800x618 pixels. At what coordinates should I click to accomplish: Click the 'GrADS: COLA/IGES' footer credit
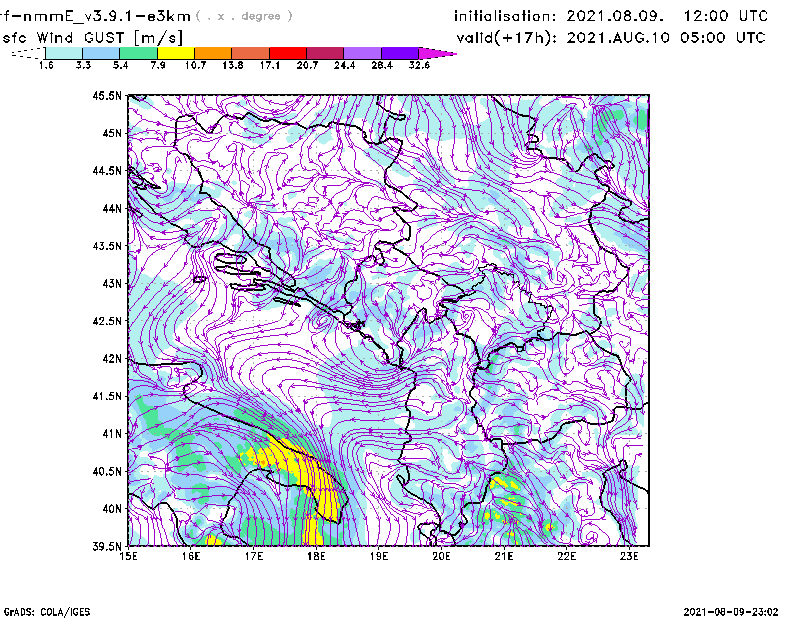[47, 612]
